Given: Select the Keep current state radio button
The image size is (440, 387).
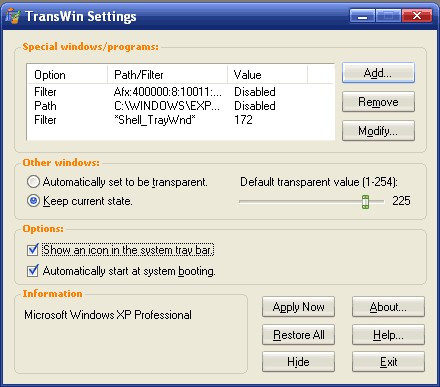Looking at the screenshot, I should [x=33, y=201].
